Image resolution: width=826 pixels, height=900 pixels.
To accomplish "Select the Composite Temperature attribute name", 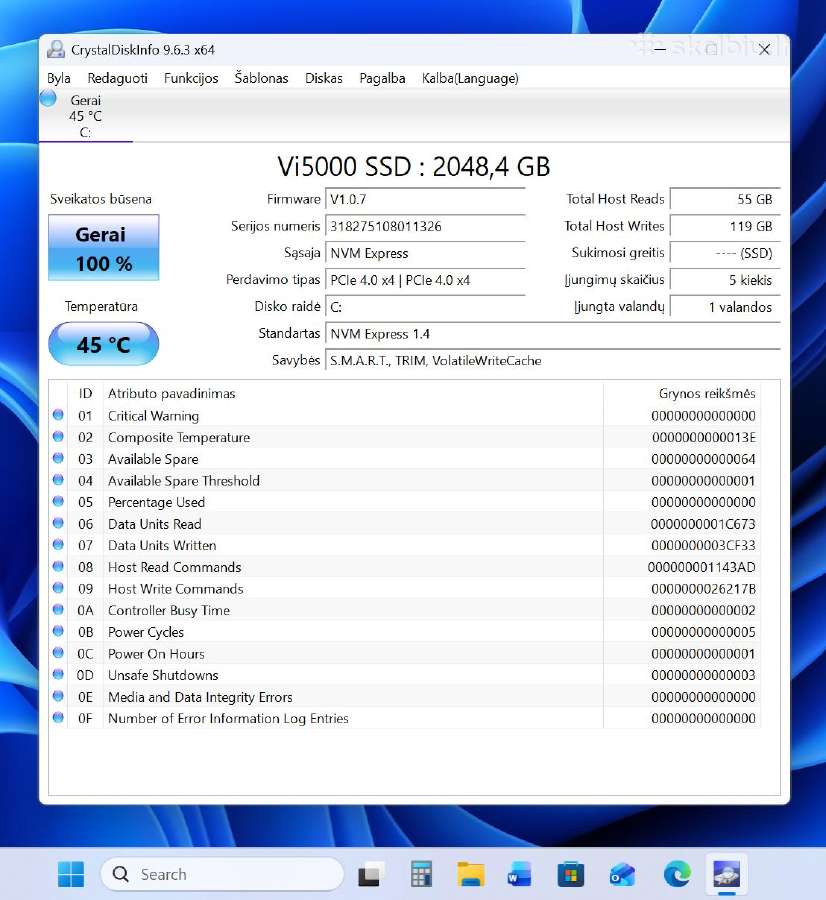I will coord(179,437).
